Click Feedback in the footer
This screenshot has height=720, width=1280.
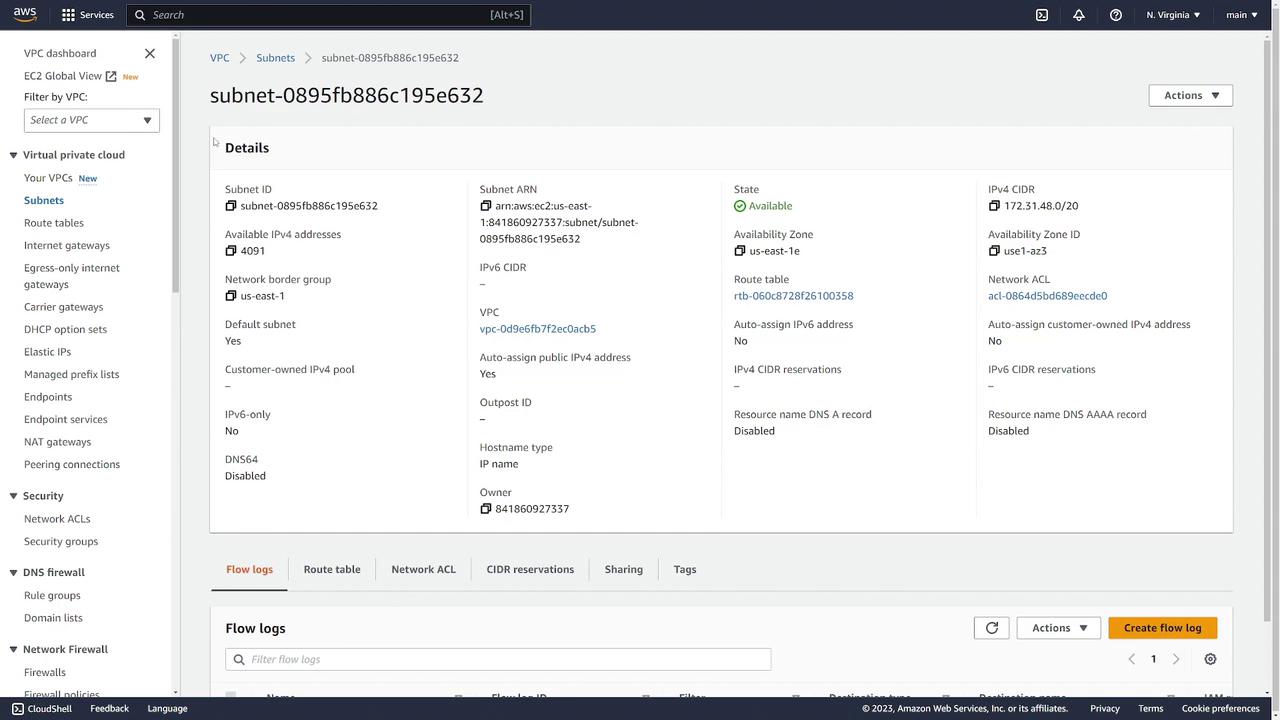click(x=109, y=709)
